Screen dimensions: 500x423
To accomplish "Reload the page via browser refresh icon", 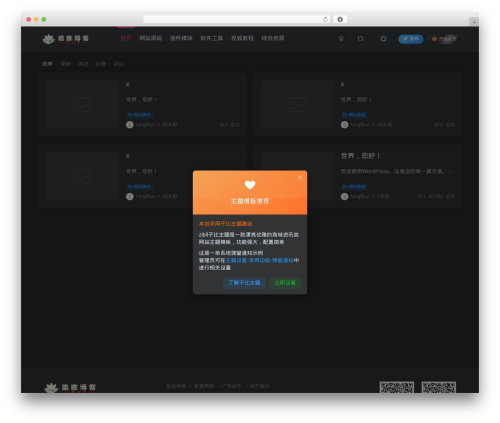I will point(325,19).
